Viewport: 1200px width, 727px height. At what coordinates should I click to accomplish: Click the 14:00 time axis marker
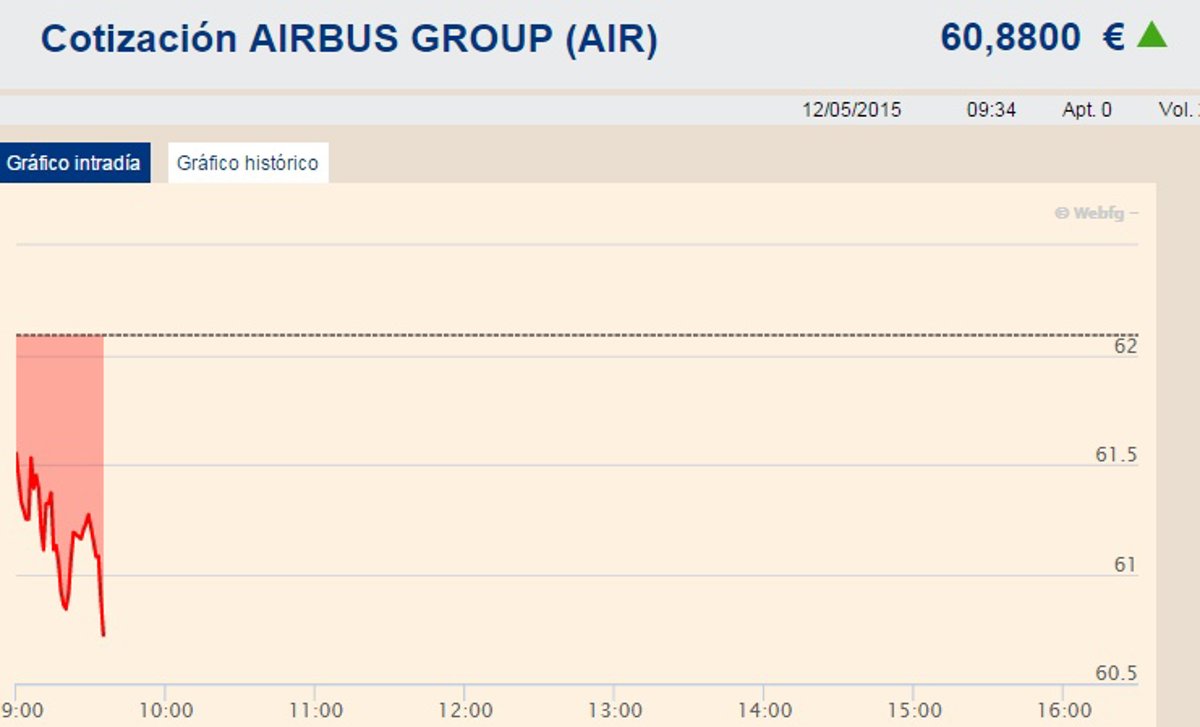(764, 711)
